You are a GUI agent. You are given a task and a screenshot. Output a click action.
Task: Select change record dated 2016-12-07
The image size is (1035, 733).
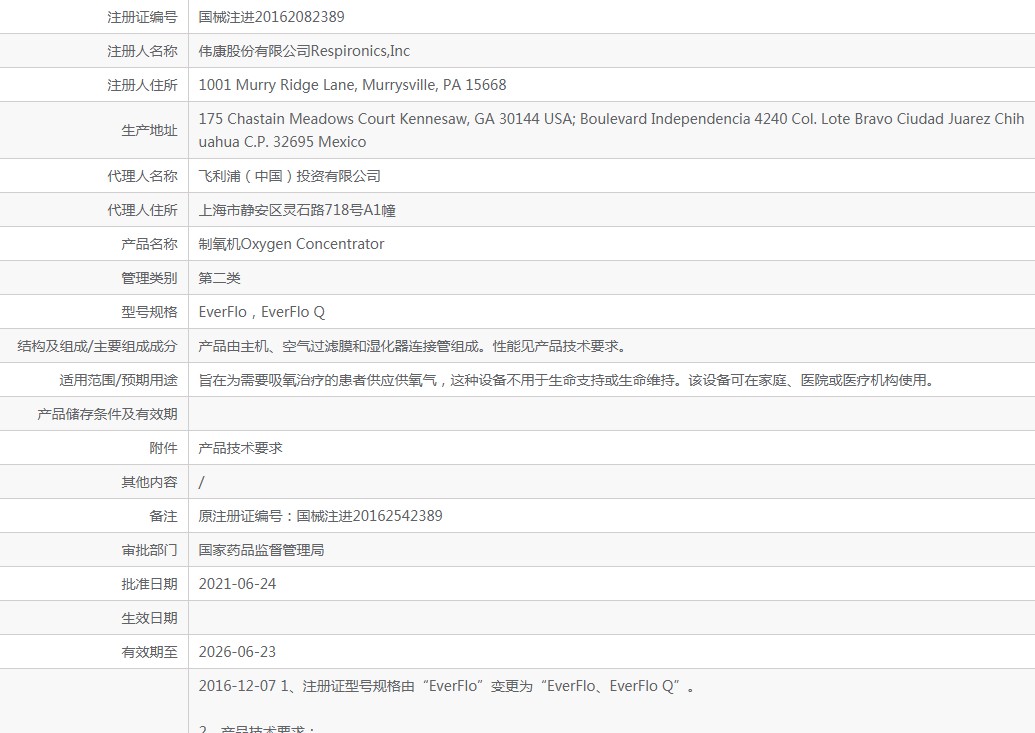[x=447, y=686]
